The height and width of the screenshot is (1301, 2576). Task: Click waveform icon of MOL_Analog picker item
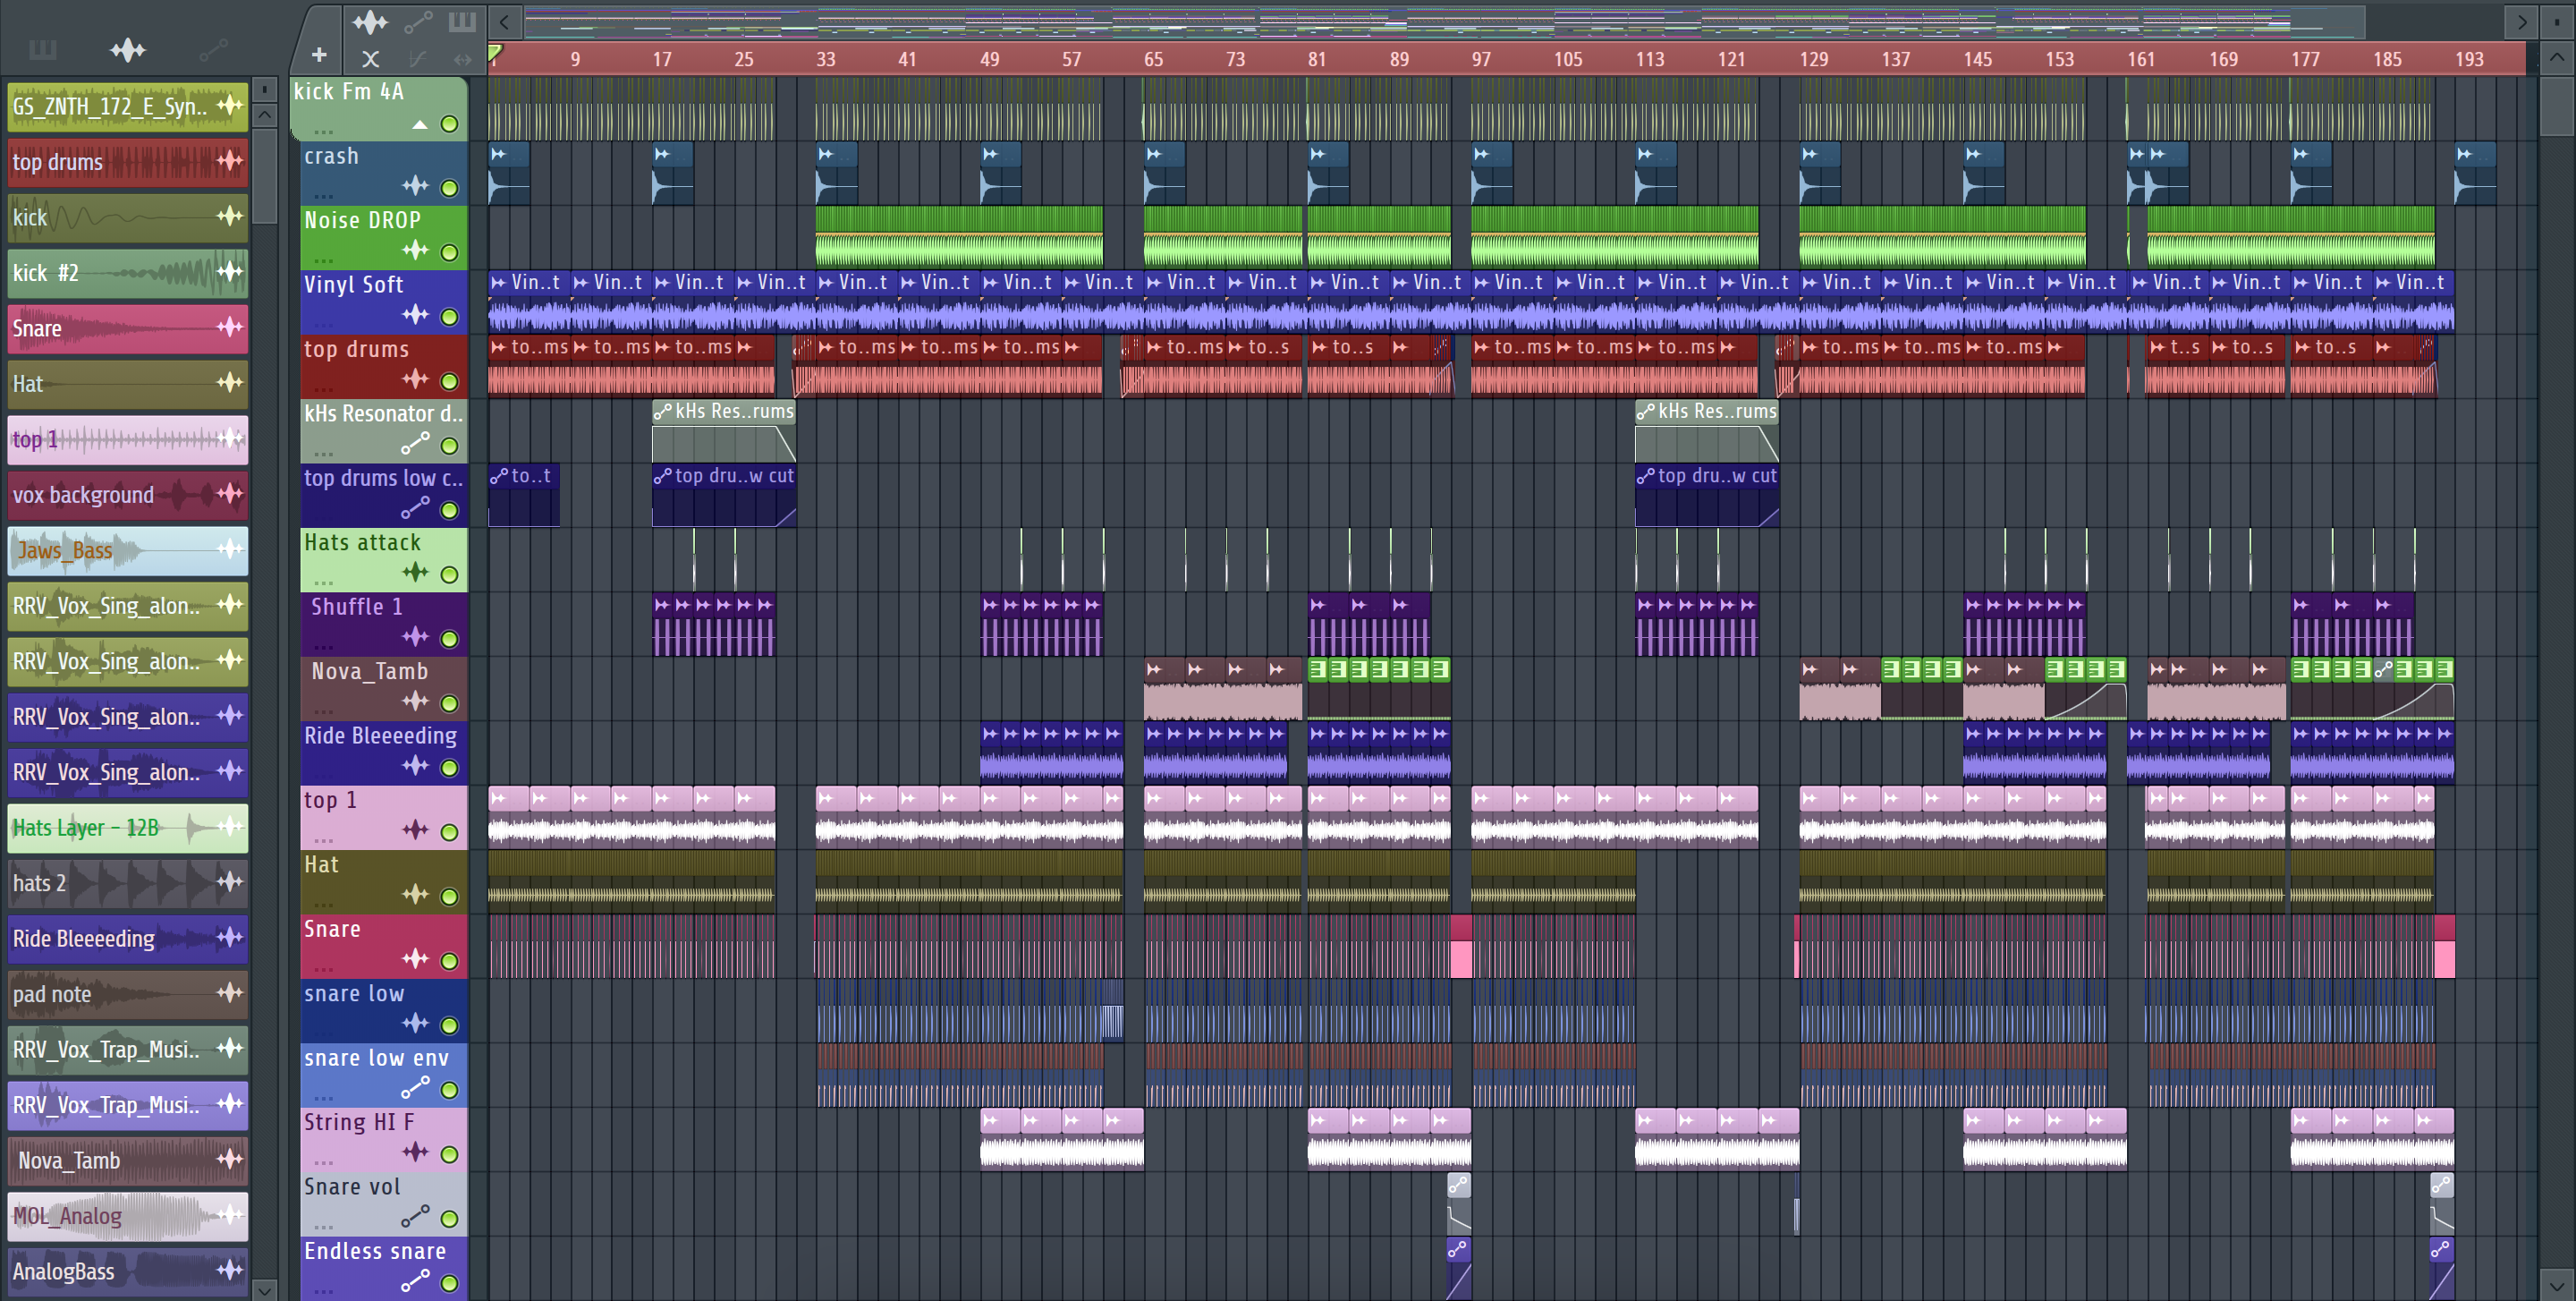click(x=230, y=1214)
